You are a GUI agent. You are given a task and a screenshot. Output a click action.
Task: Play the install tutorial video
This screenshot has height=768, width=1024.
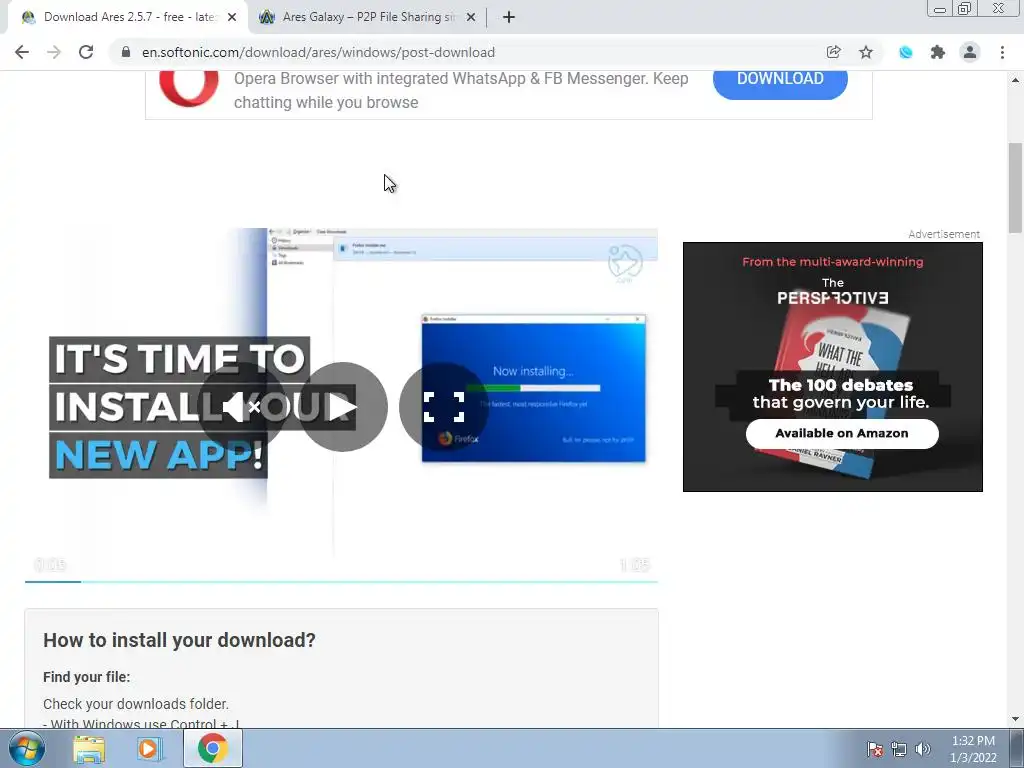(x=343, y=407)
